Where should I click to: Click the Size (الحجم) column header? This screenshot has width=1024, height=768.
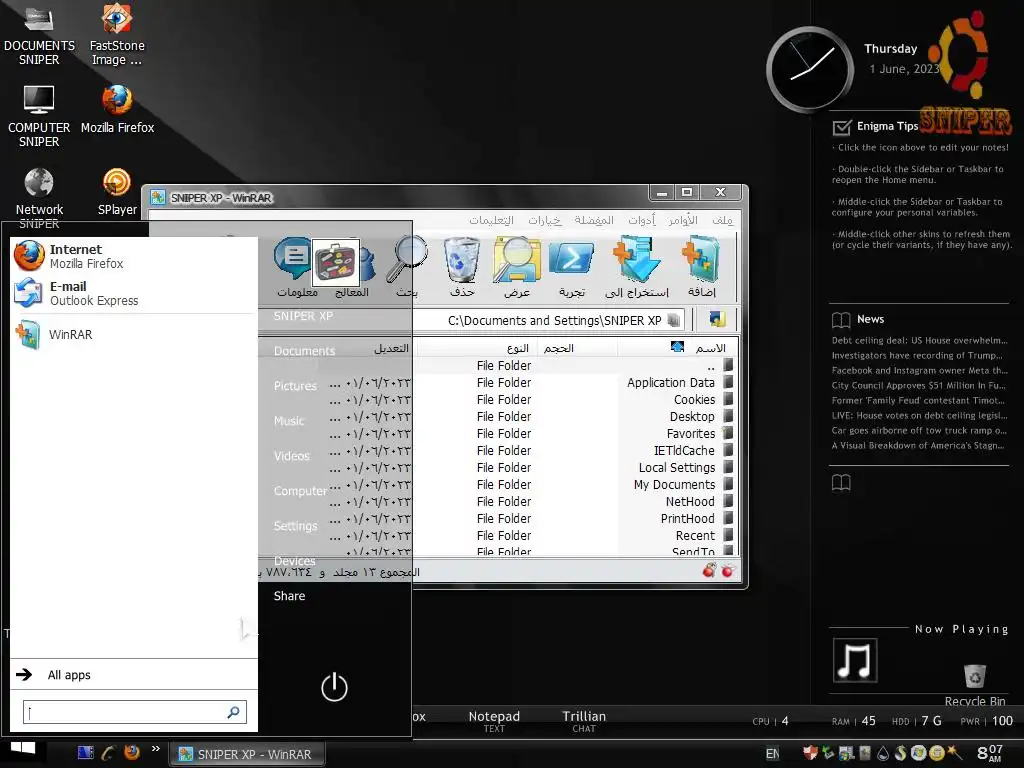pos(577,348)
